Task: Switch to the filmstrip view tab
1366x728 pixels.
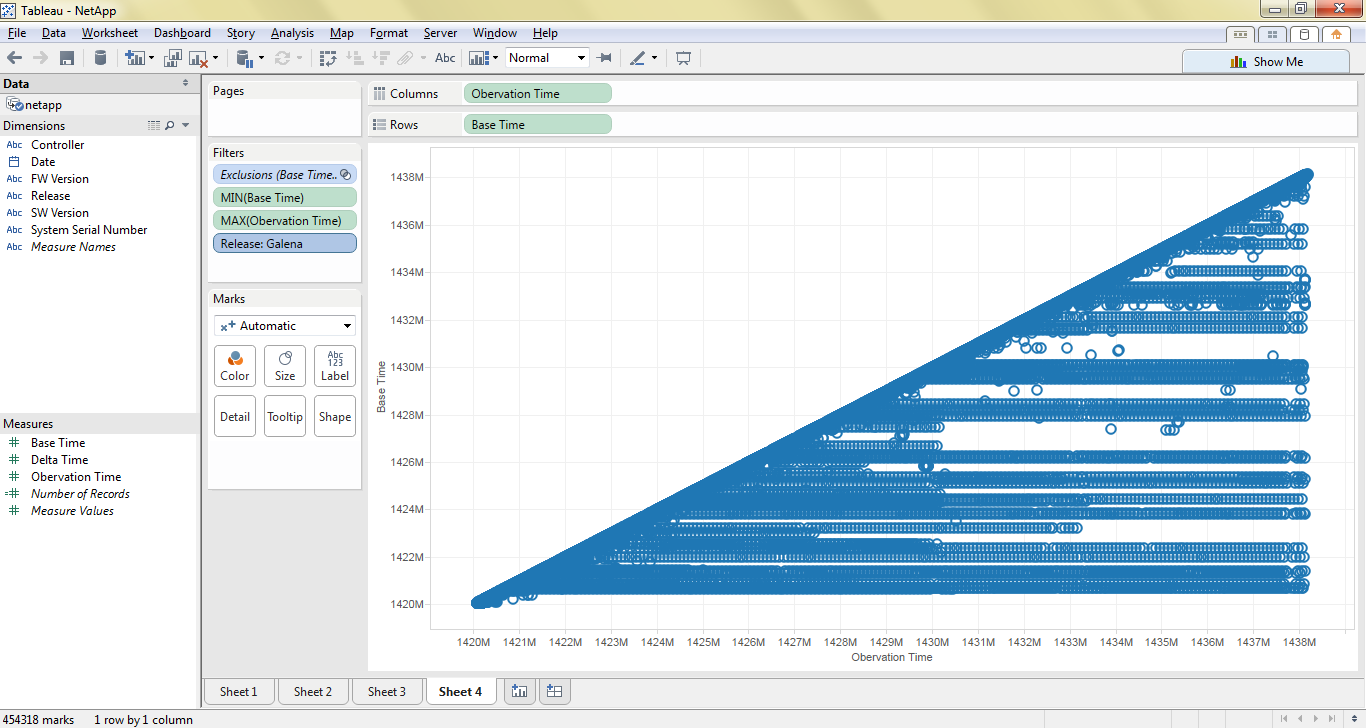Action: [x=1241, y=34]
